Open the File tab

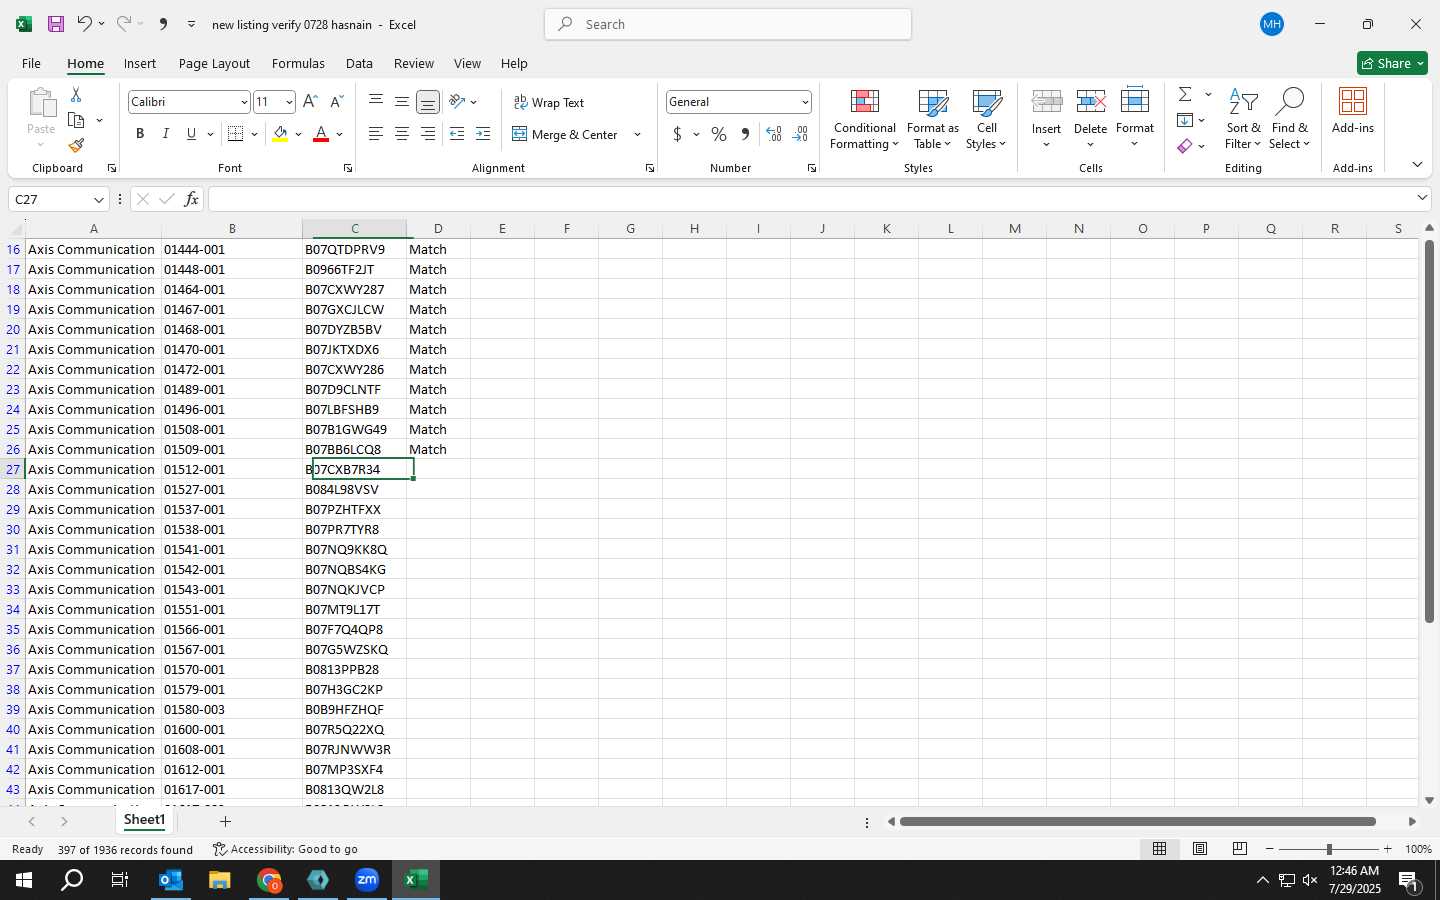[x=31, y=63]
